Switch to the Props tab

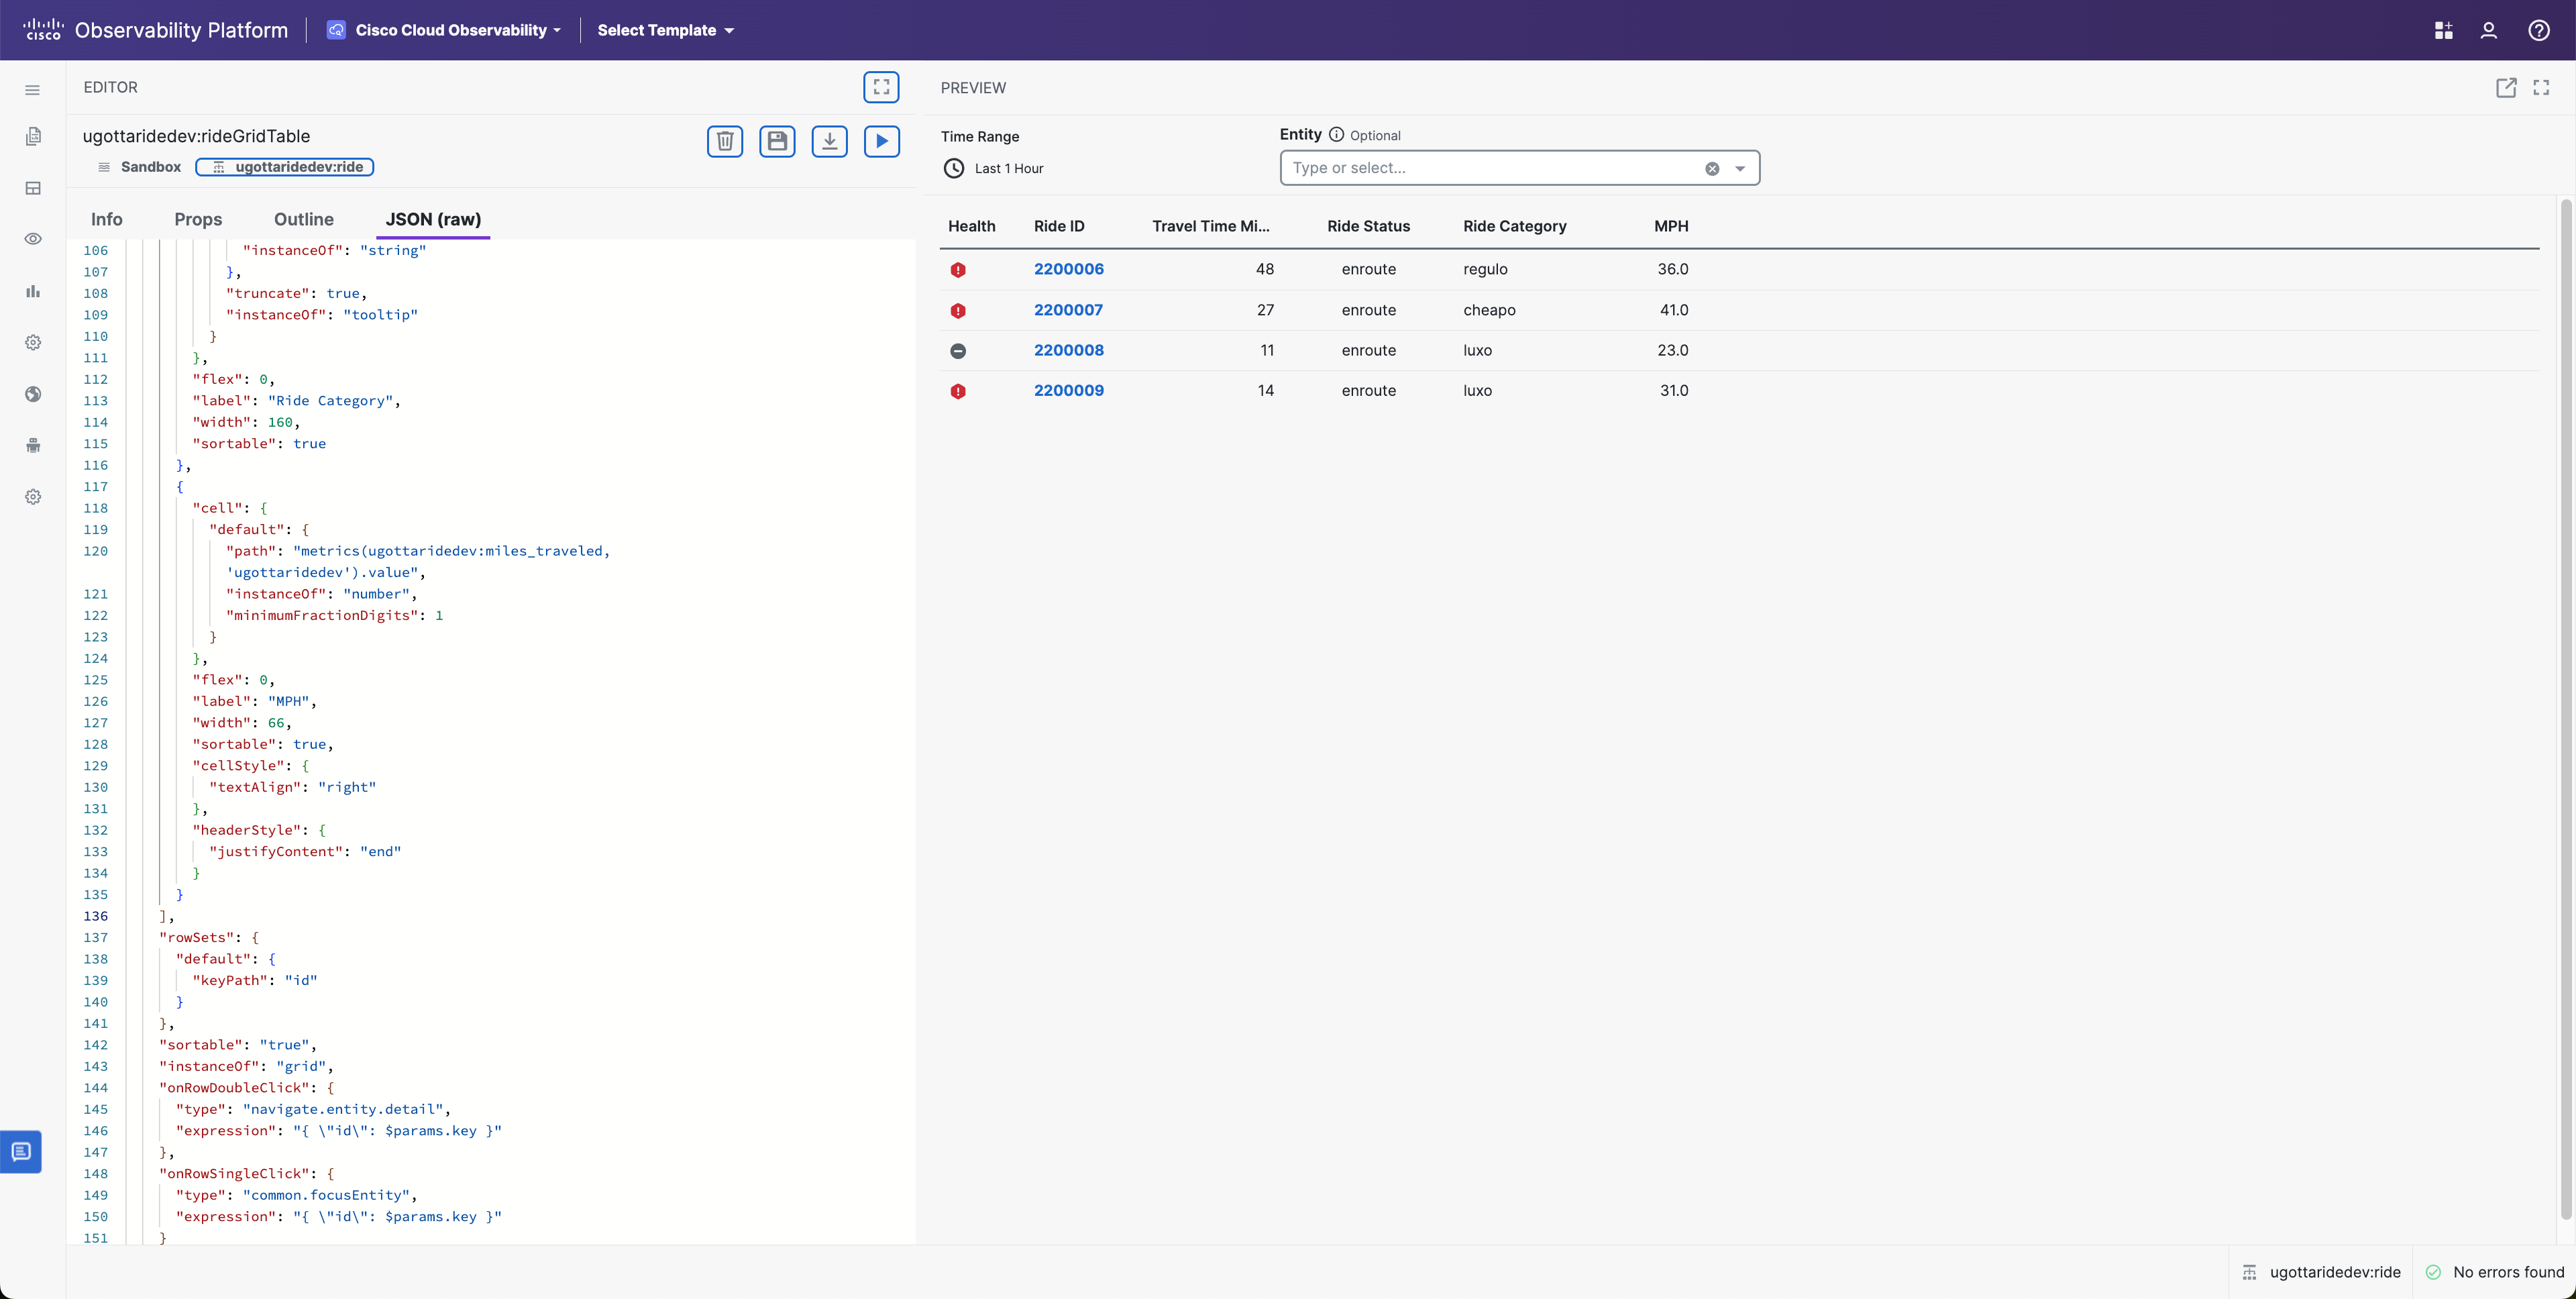pyautogui.click(x=198, y=219)
